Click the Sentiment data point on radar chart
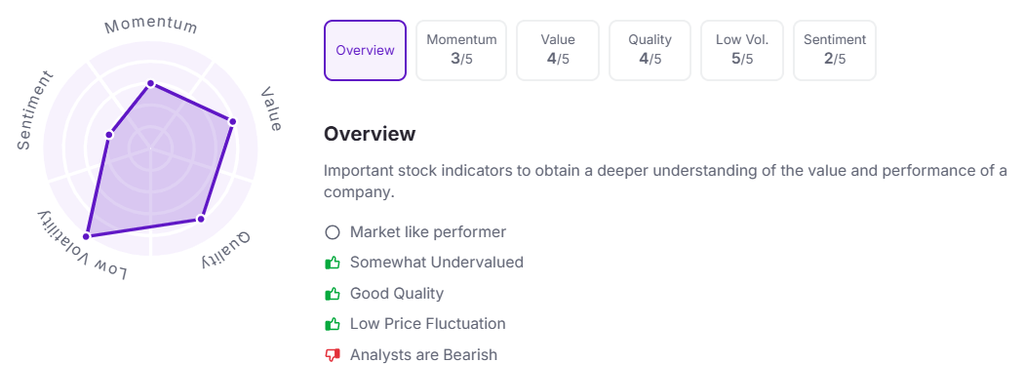1024x372 pixels. tap(110, 135)
